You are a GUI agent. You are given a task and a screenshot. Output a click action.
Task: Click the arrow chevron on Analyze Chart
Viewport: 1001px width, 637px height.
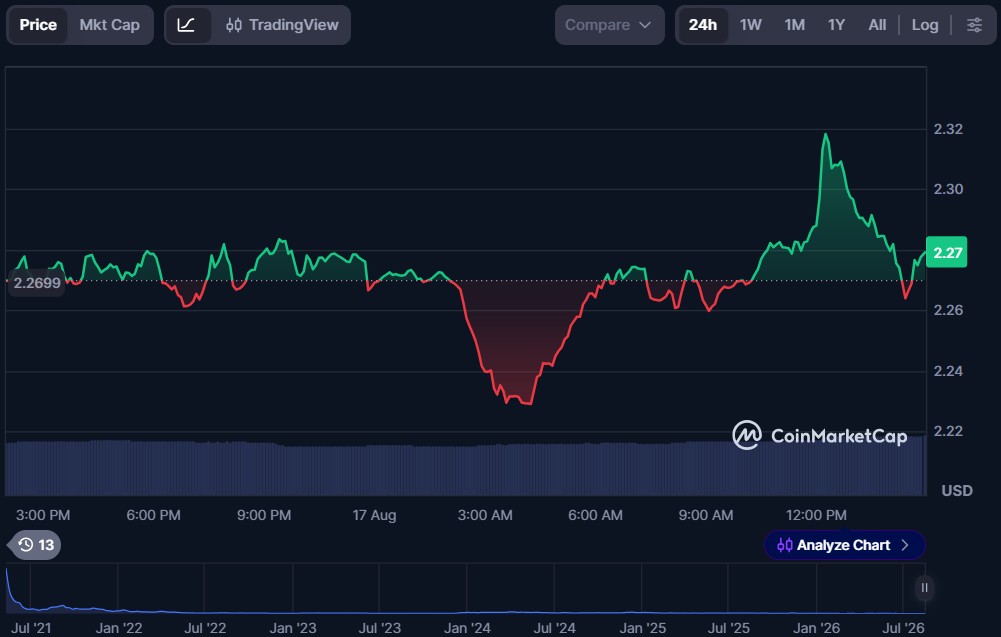tap(905, 545)
